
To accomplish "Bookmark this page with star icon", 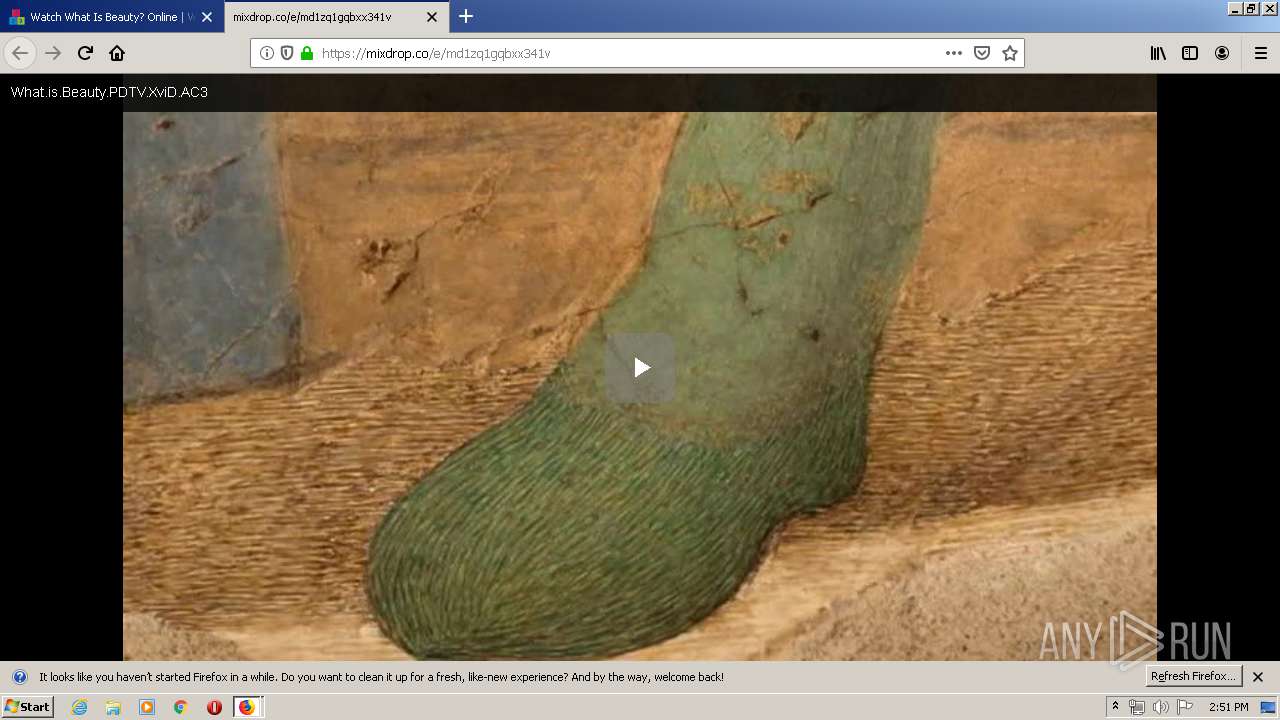I will 1010,53.
